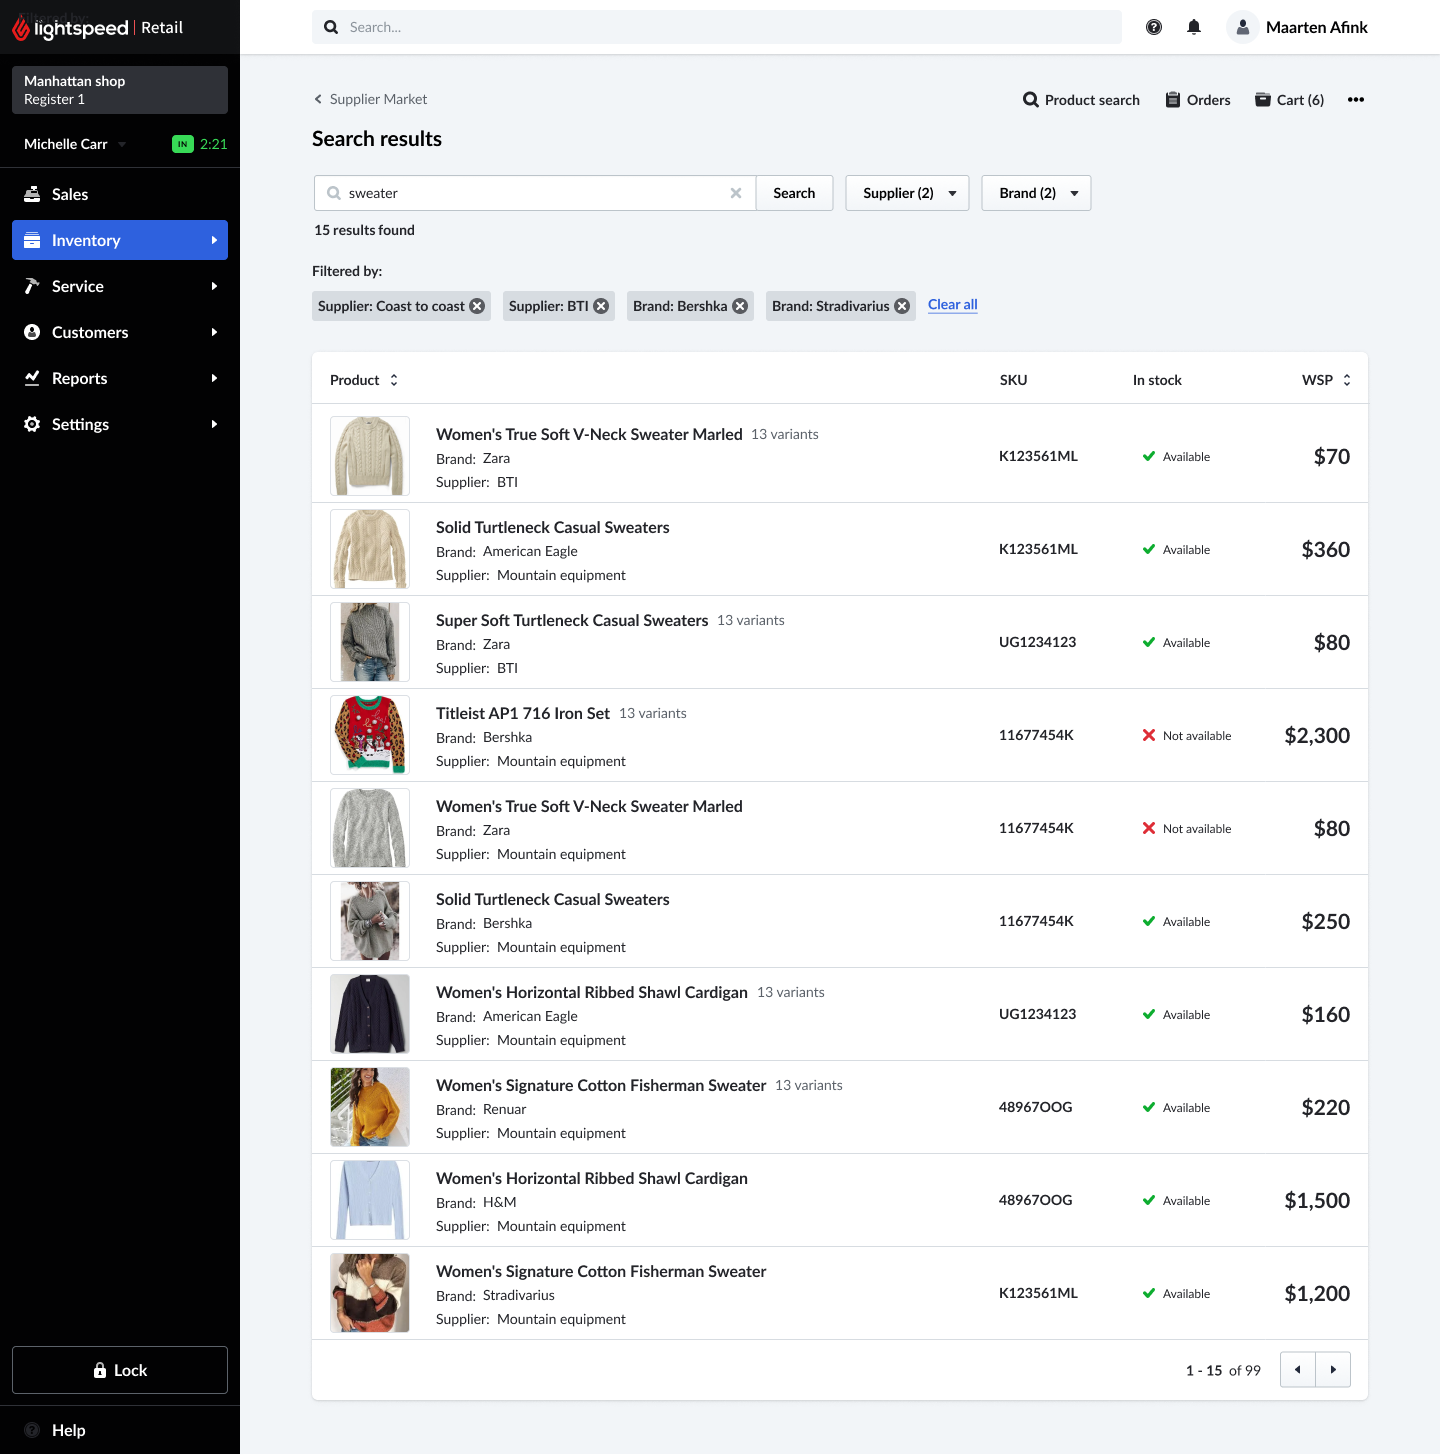Go to previous results page arrow

[x=1298, y=1370]
